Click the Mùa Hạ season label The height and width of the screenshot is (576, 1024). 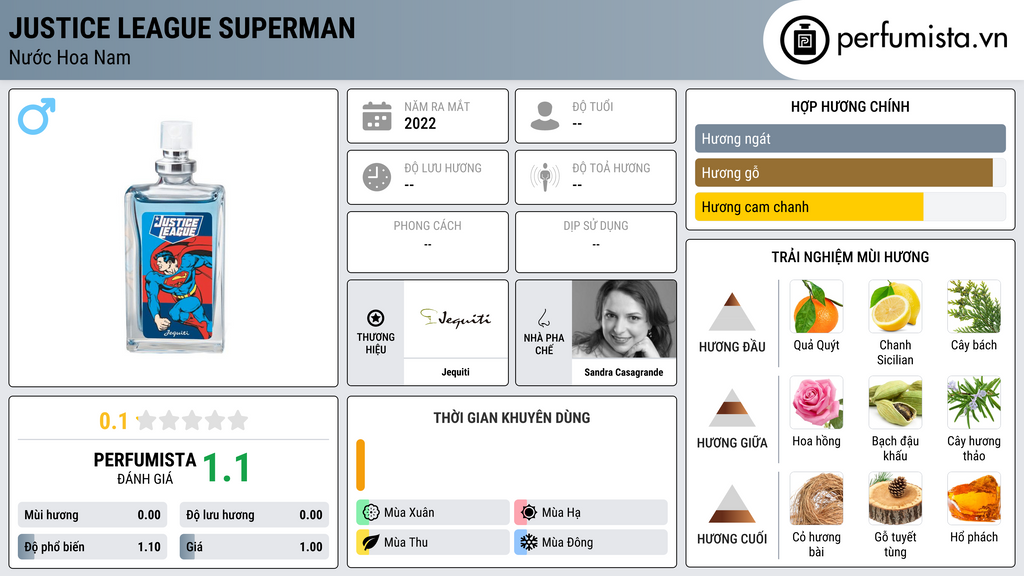[x=561, y=513]
